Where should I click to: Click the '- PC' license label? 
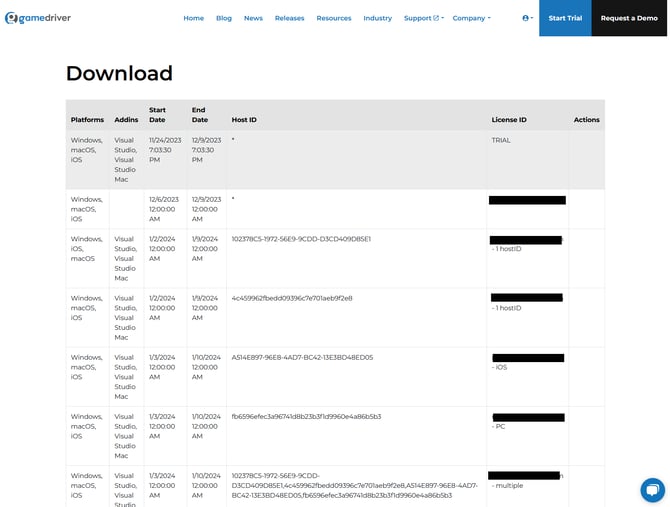coord(498,426)
